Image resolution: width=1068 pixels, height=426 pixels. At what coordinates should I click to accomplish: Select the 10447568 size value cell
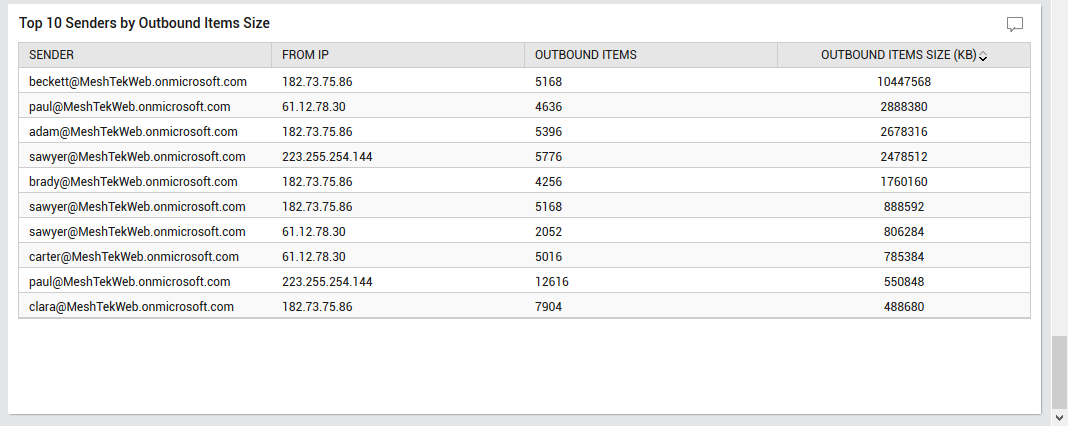click(x=904, y=82)
